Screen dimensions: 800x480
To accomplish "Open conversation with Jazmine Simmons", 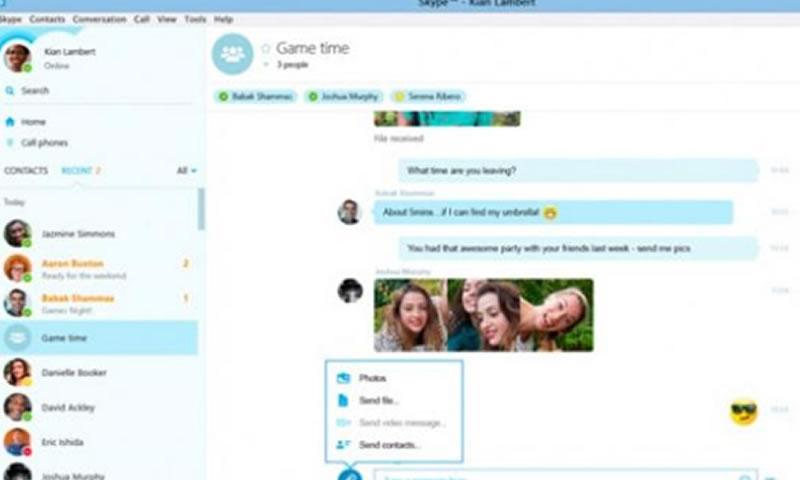I will point(99,234).
